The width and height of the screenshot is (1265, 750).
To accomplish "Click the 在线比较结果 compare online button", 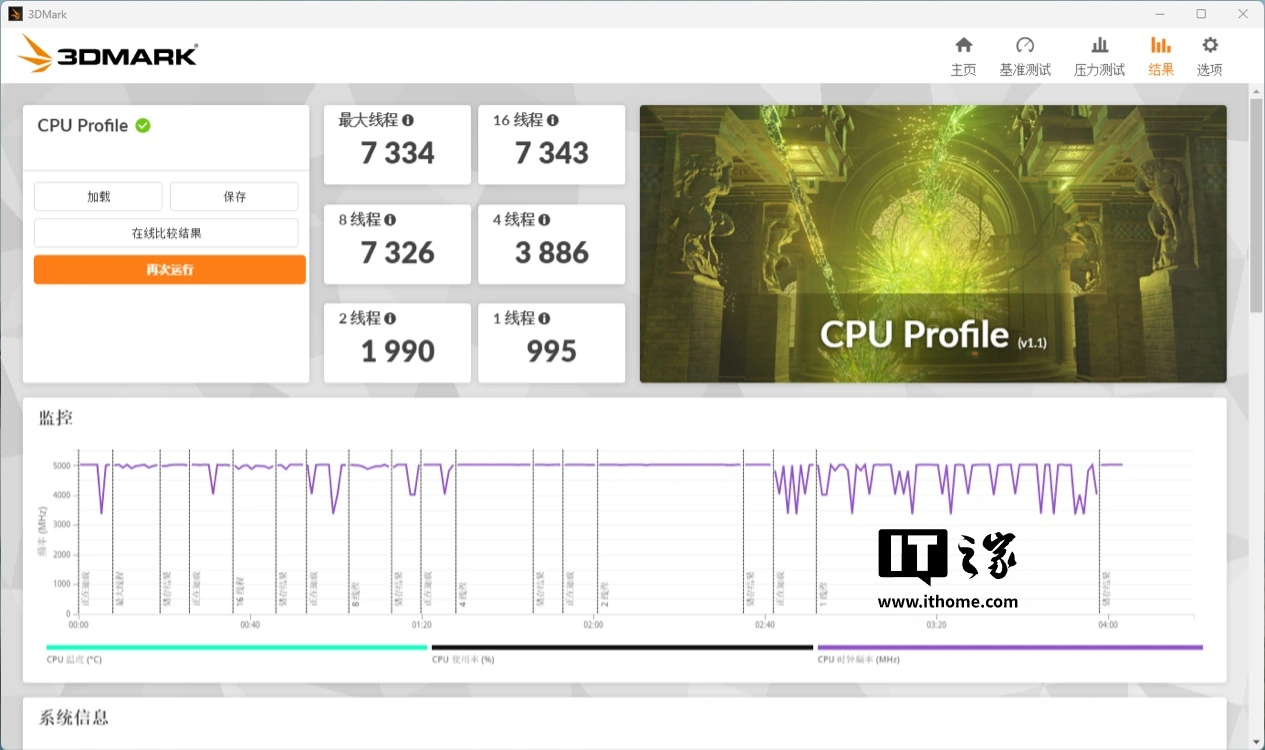I will coord(166,233).
